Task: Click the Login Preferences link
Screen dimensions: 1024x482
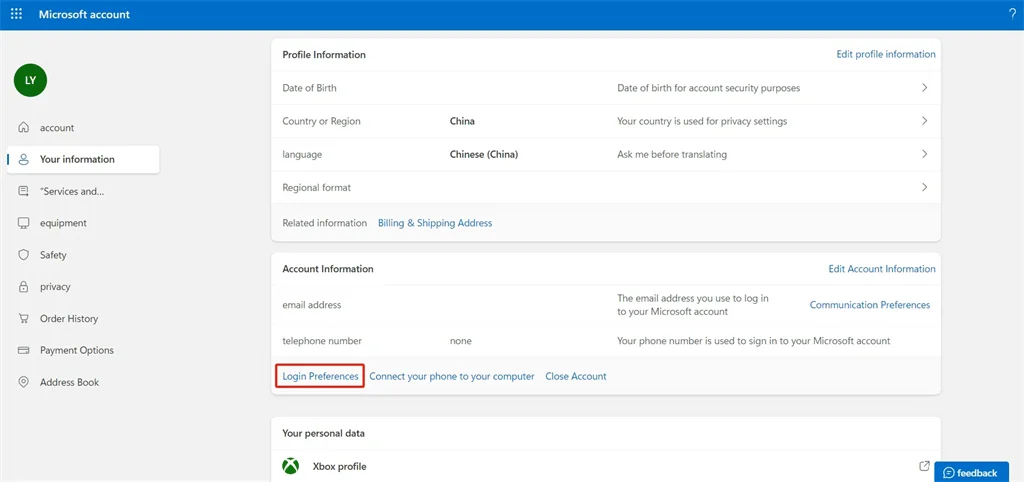Action: point(320,376)
